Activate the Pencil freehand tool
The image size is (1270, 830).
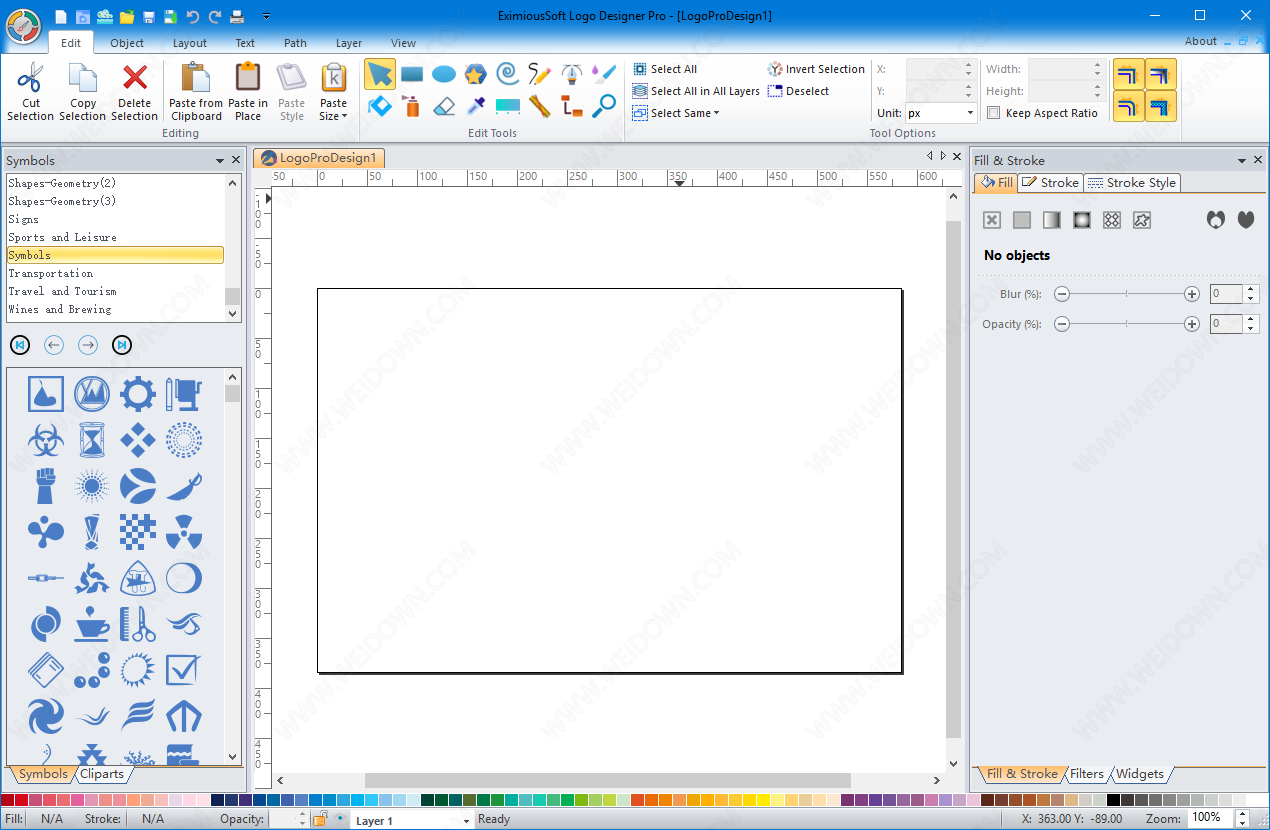point(540,74)
